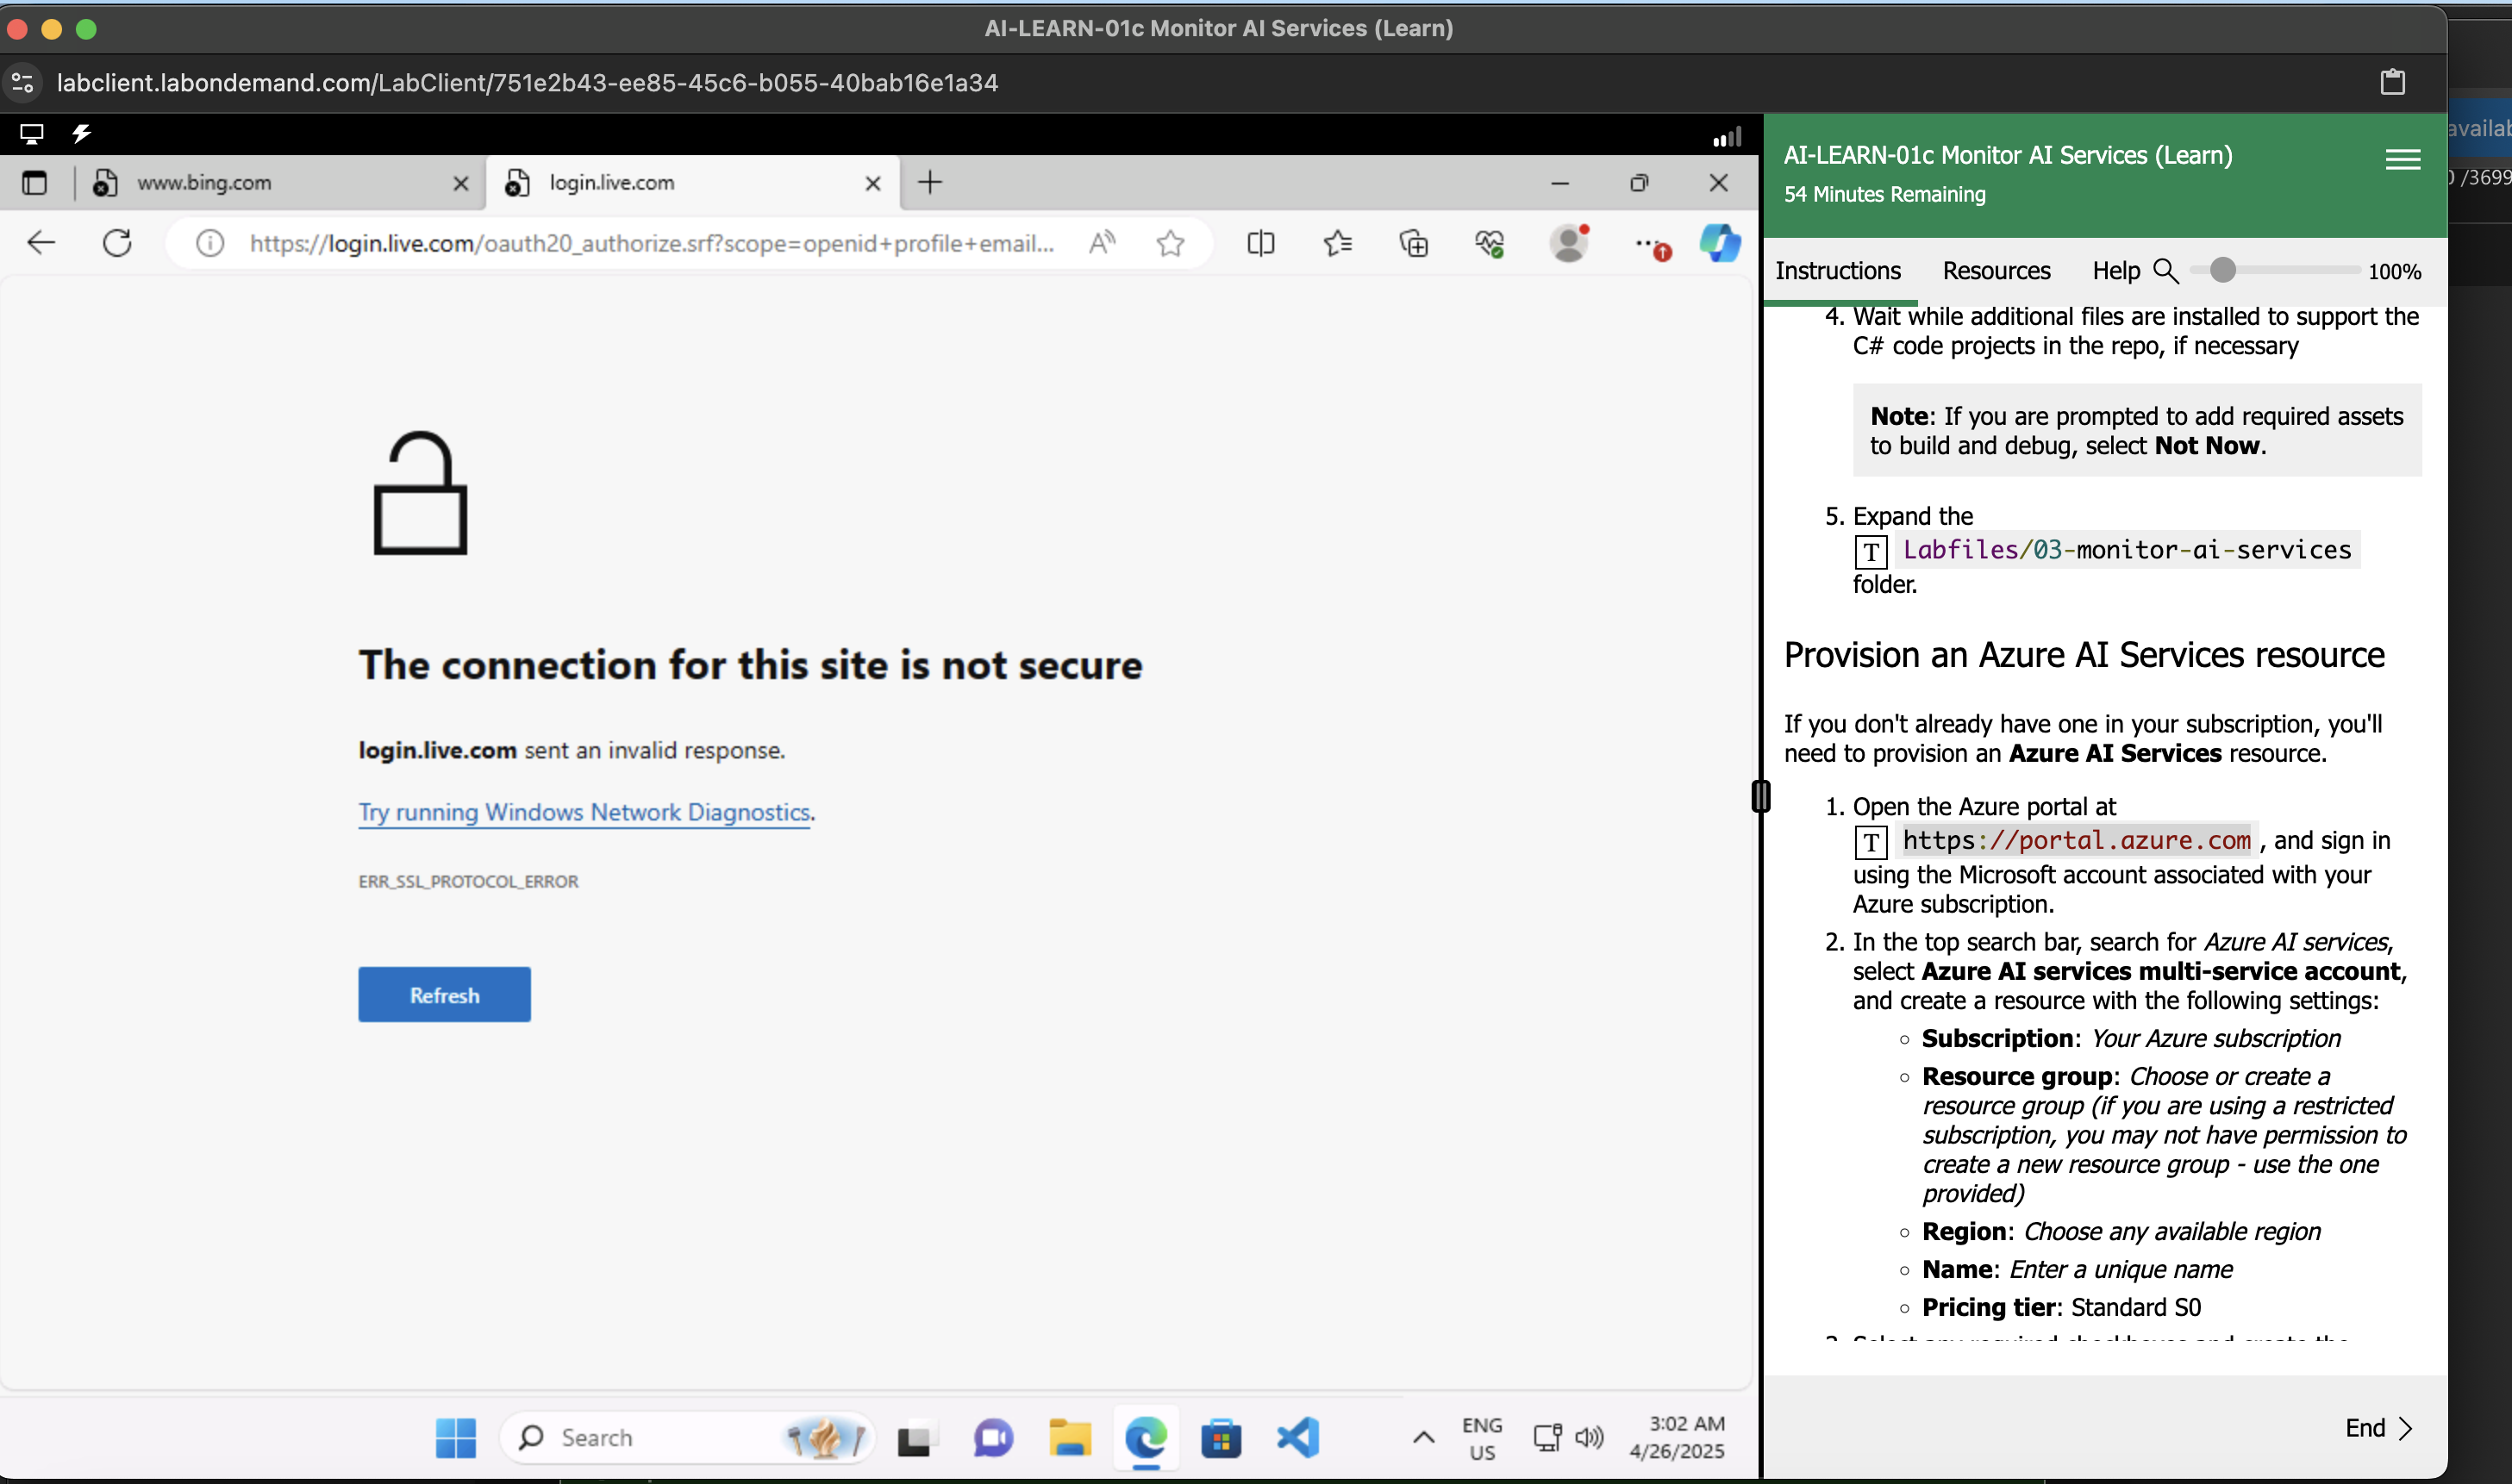Adjust the instructions zoom slider

pyautogui.click(x=2222, y=270)
